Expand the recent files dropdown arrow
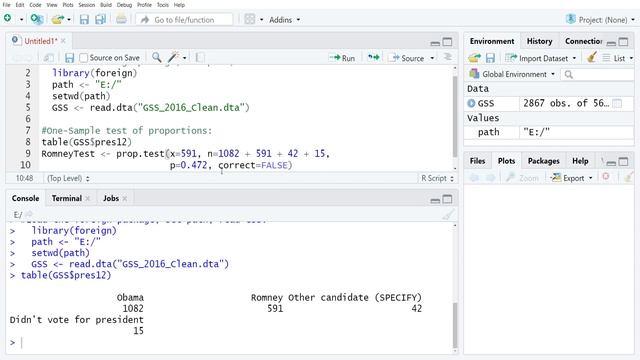The width and height of the screenshot is (640, 360). [x=69, y=20]
